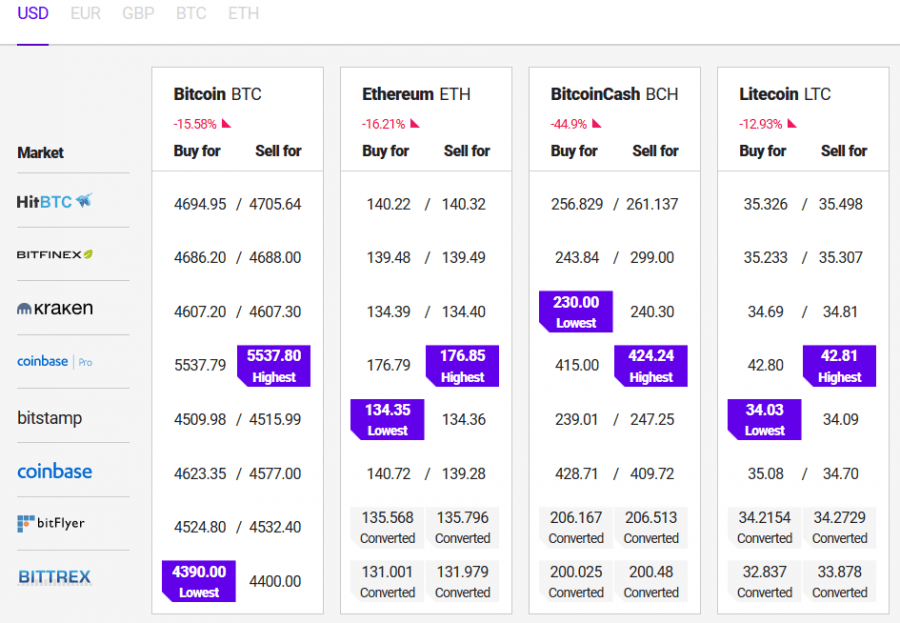The image size is (900, 623).
Task: Select Bitstamp Bitcoin sell price 4515.99
Action: pos(275,419)
